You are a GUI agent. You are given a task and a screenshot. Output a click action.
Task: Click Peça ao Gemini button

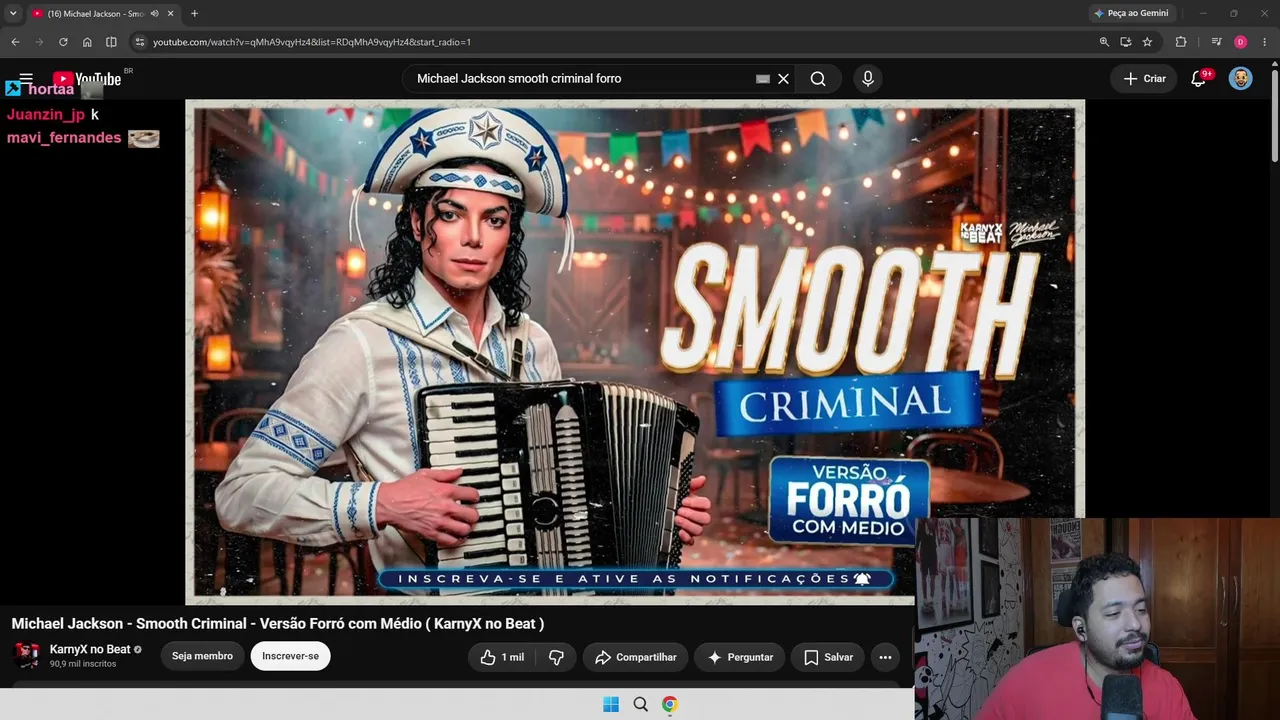1131,13
